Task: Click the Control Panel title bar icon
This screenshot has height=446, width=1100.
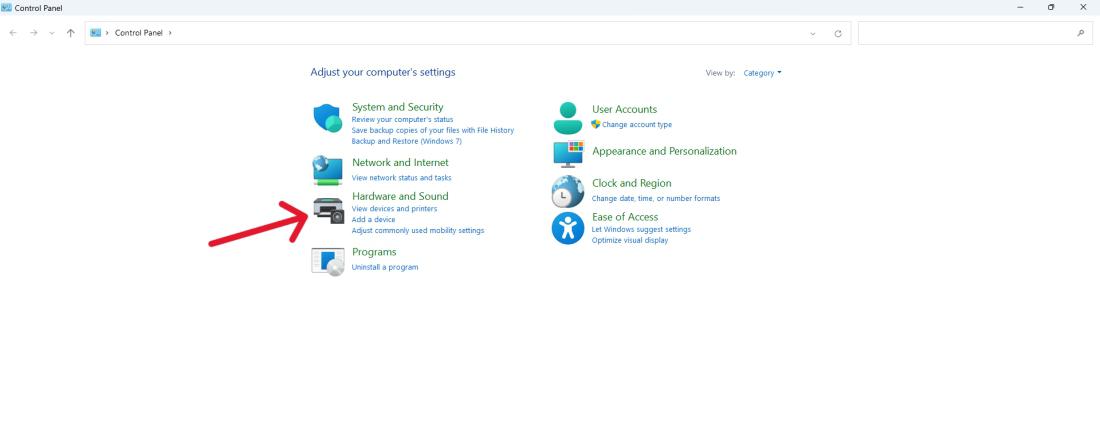Action: [x=6, y=8]
